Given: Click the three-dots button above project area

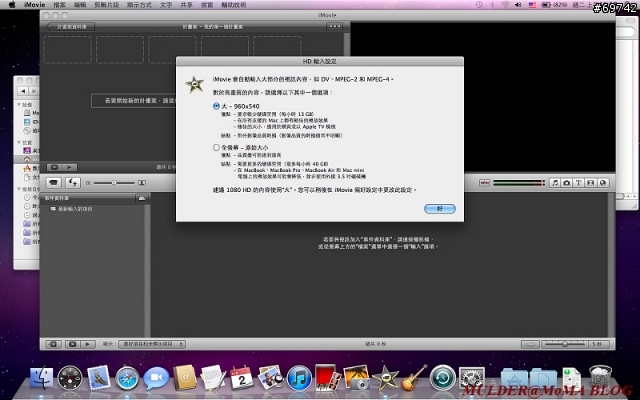Looking at the screenshot, I should coord(334,26).
